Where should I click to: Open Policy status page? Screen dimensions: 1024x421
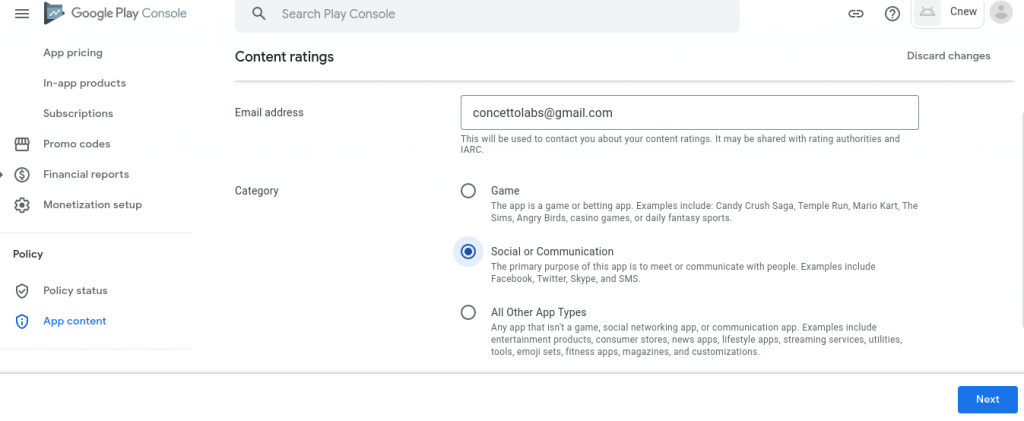click(x=75, y=291)
